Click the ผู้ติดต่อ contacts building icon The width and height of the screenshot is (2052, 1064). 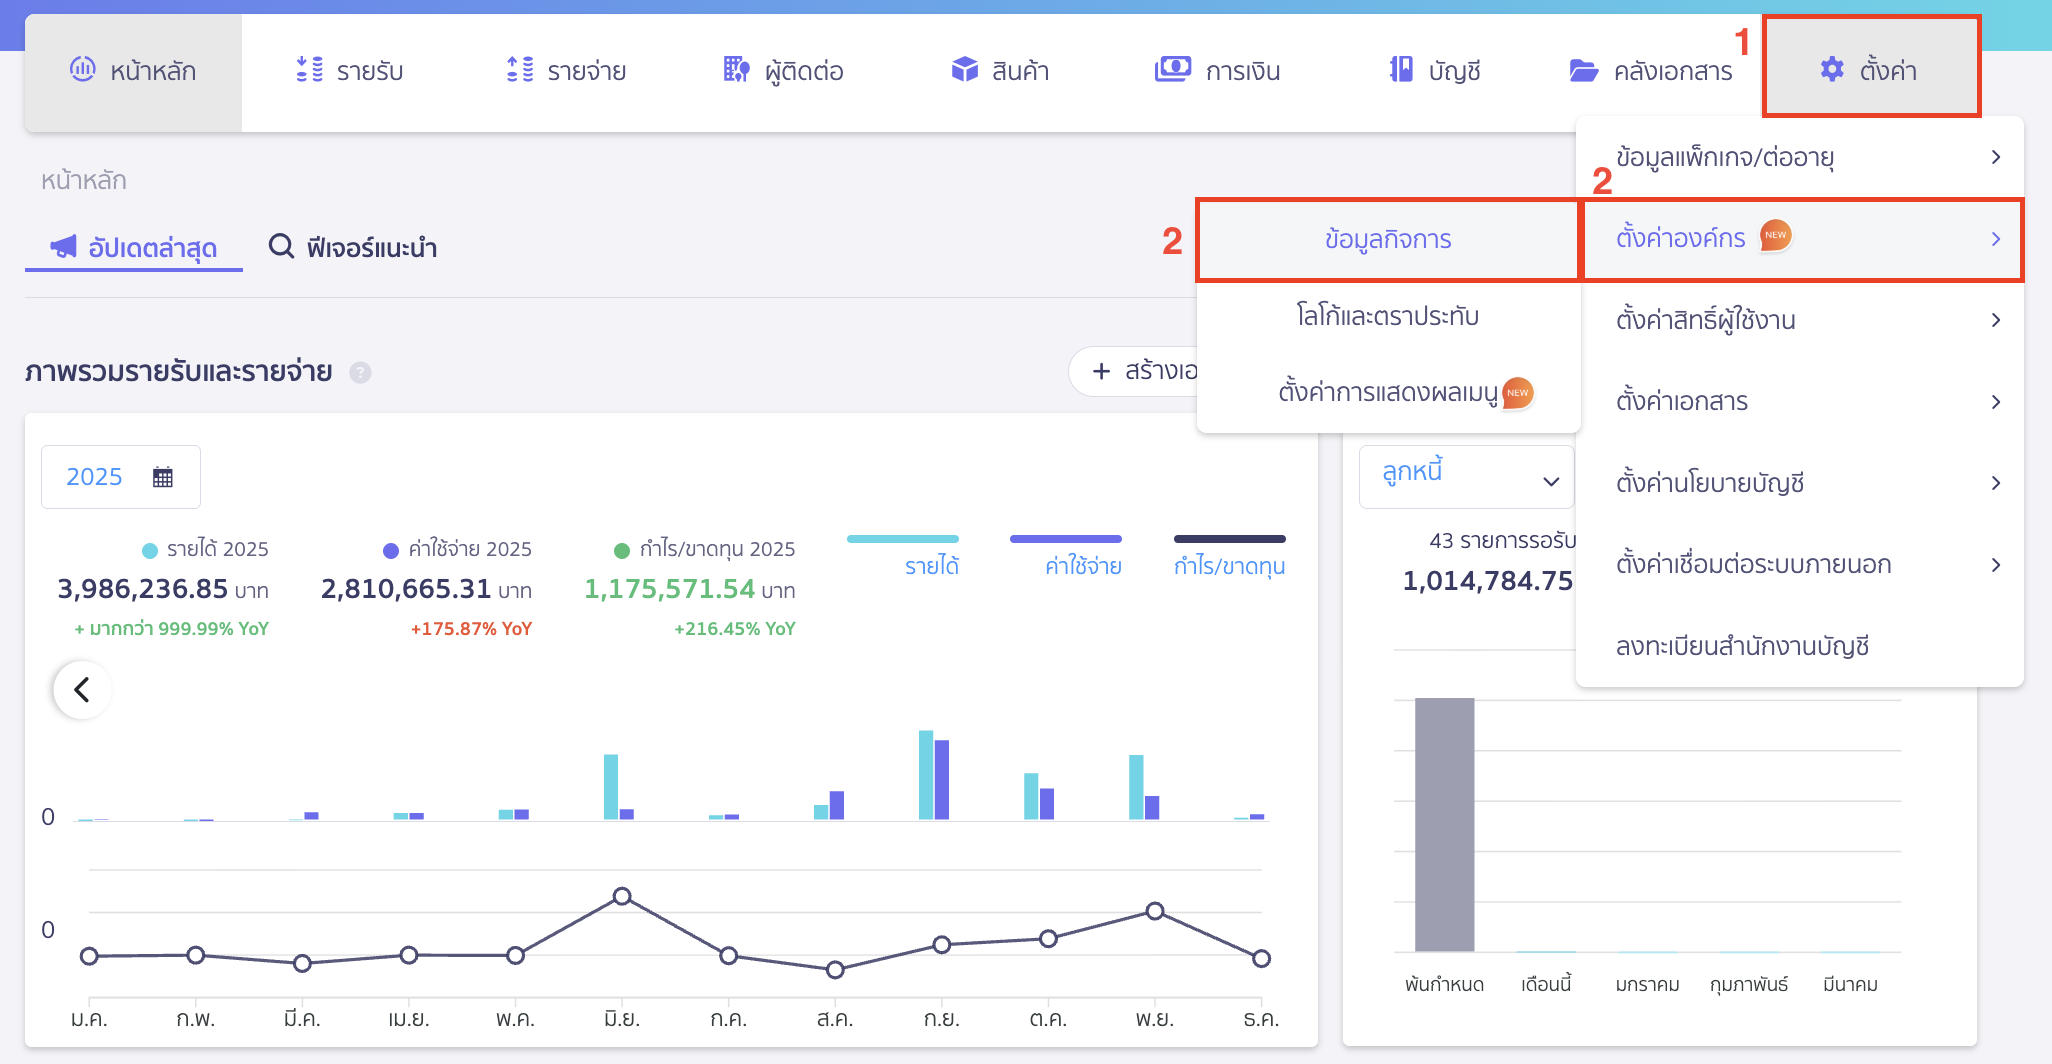click(x=736, y=70)
